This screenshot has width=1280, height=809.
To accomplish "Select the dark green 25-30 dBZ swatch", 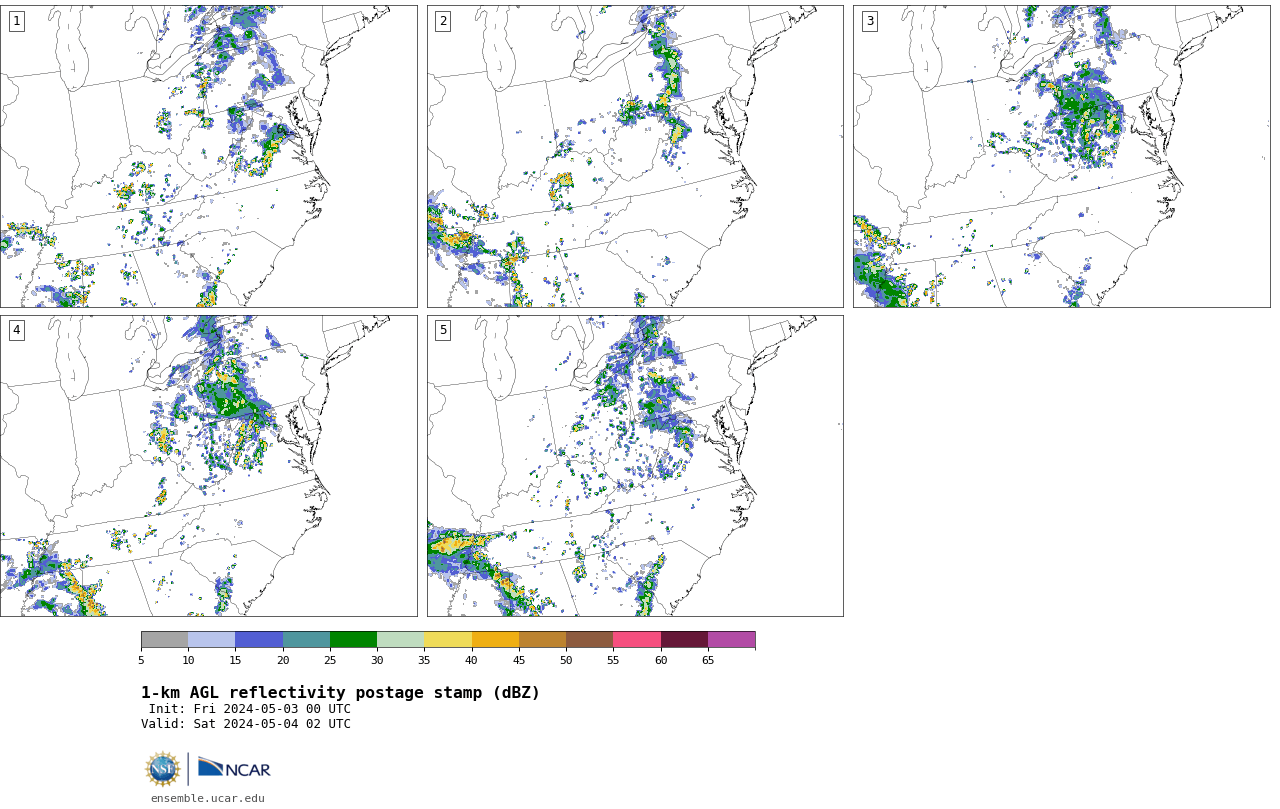I will [353, 640].
